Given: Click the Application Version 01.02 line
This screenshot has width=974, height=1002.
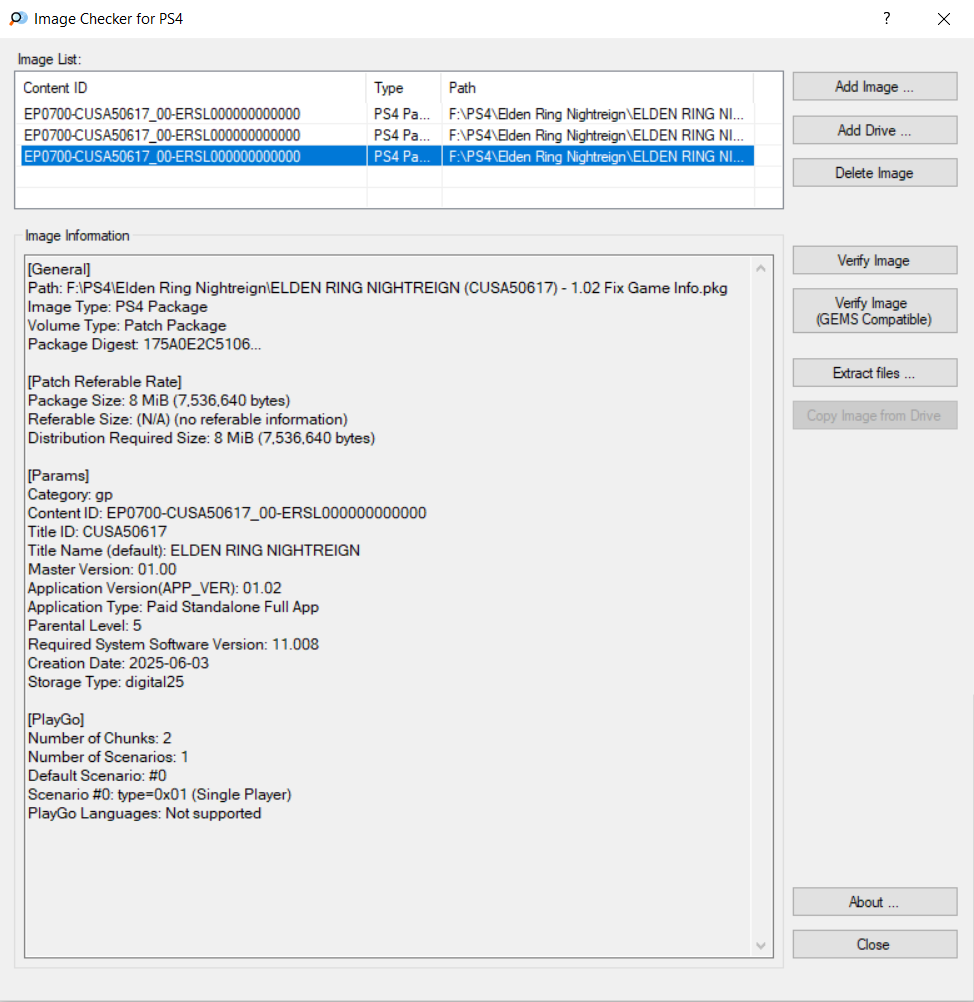Looking at the screenshot, I should [155, 589].
